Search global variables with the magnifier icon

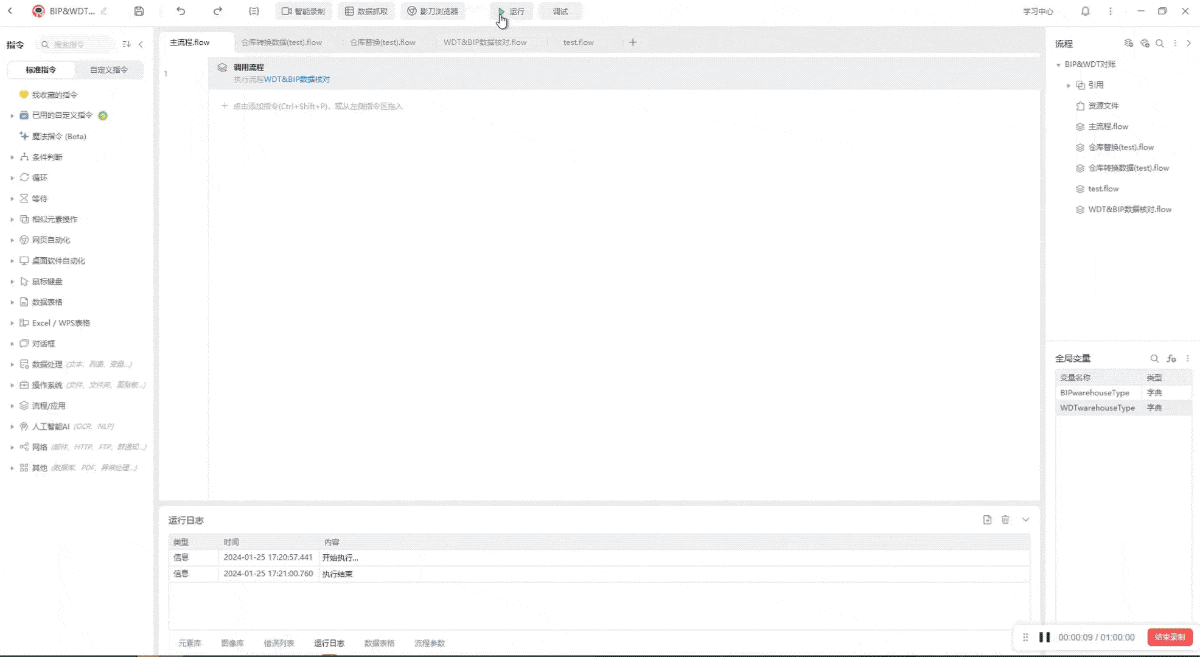(1155, 358)
